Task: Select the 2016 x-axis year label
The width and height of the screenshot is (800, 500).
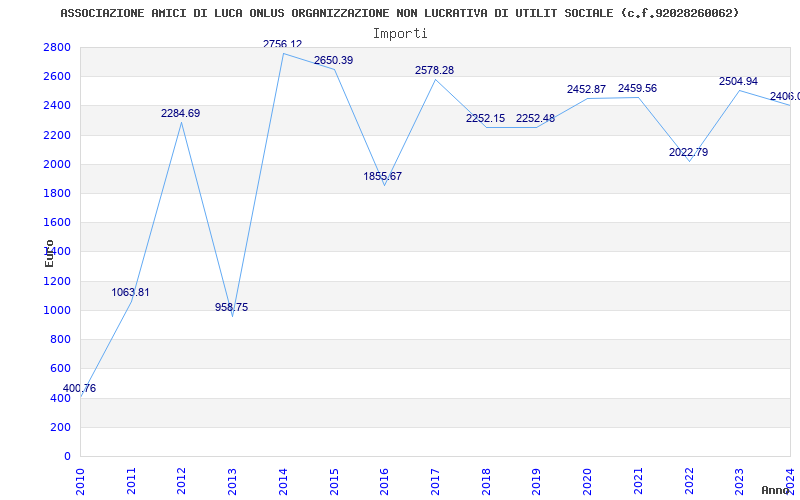Action: click(x=384, y=482)
